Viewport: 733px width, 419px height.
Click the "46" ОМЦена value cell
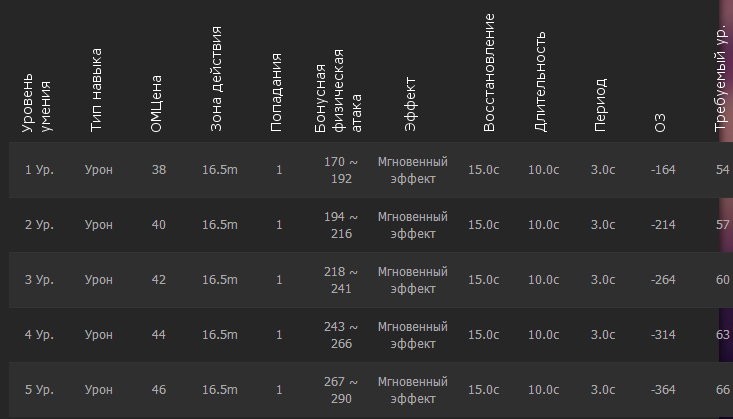(159, 389)
